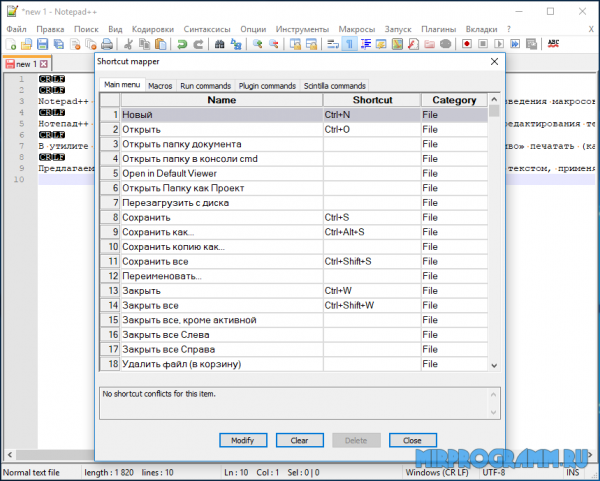Click the Clear button
Viewport: 600px width, 481px height.
300,440
